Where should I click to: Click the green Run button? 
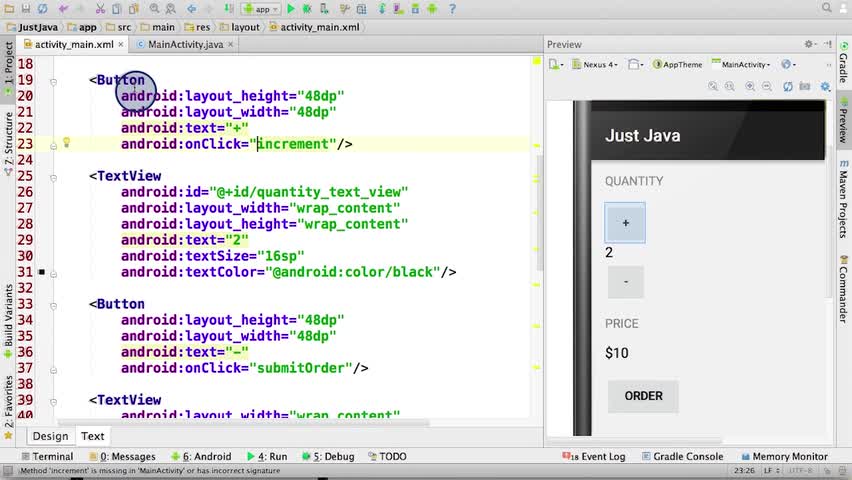[x=291, y=9]
